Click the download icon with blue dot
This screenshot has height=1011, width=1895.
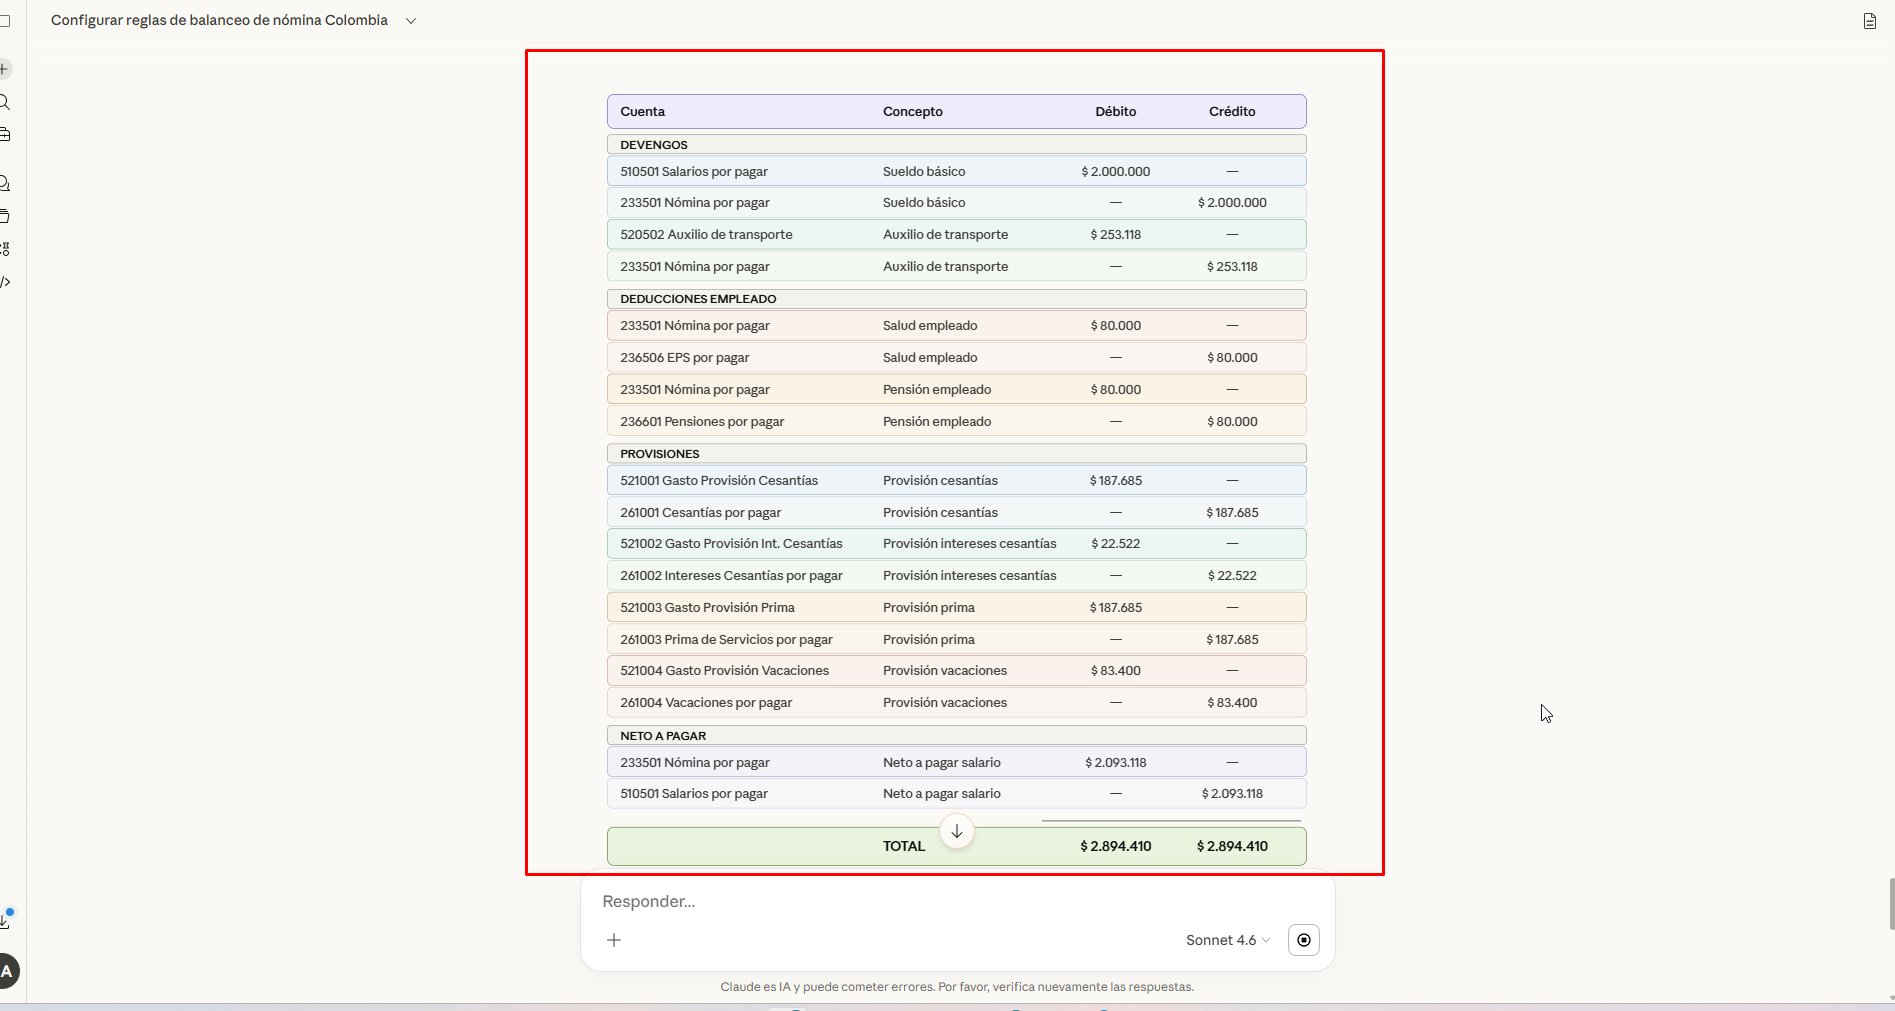tap(5, 919)
